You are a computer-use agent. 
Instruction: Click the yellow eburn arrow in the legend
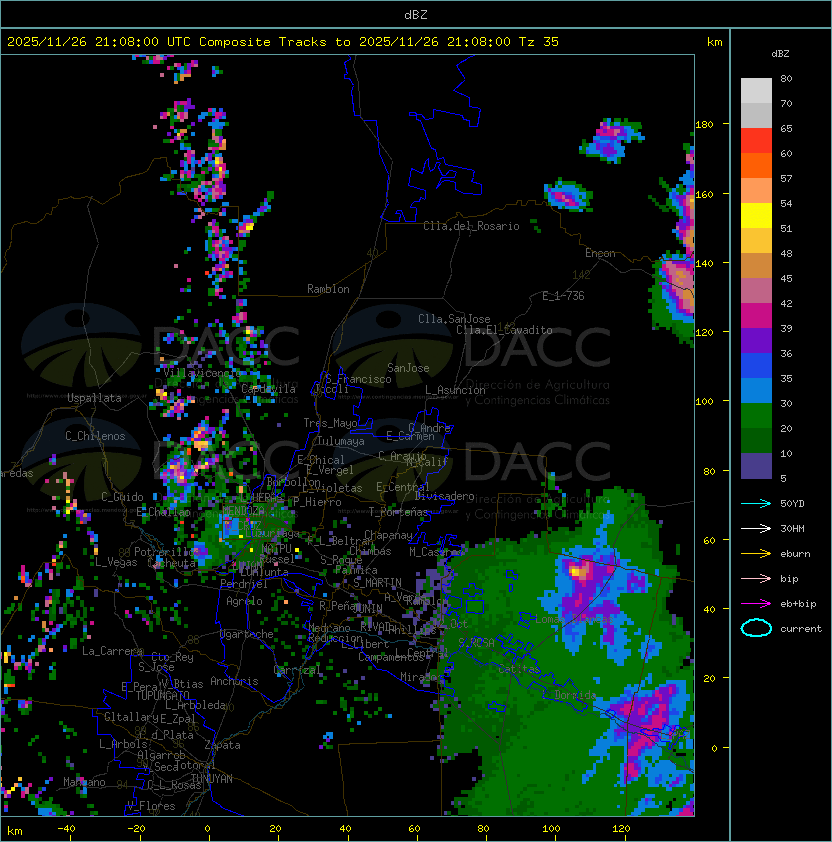(756, 554)
